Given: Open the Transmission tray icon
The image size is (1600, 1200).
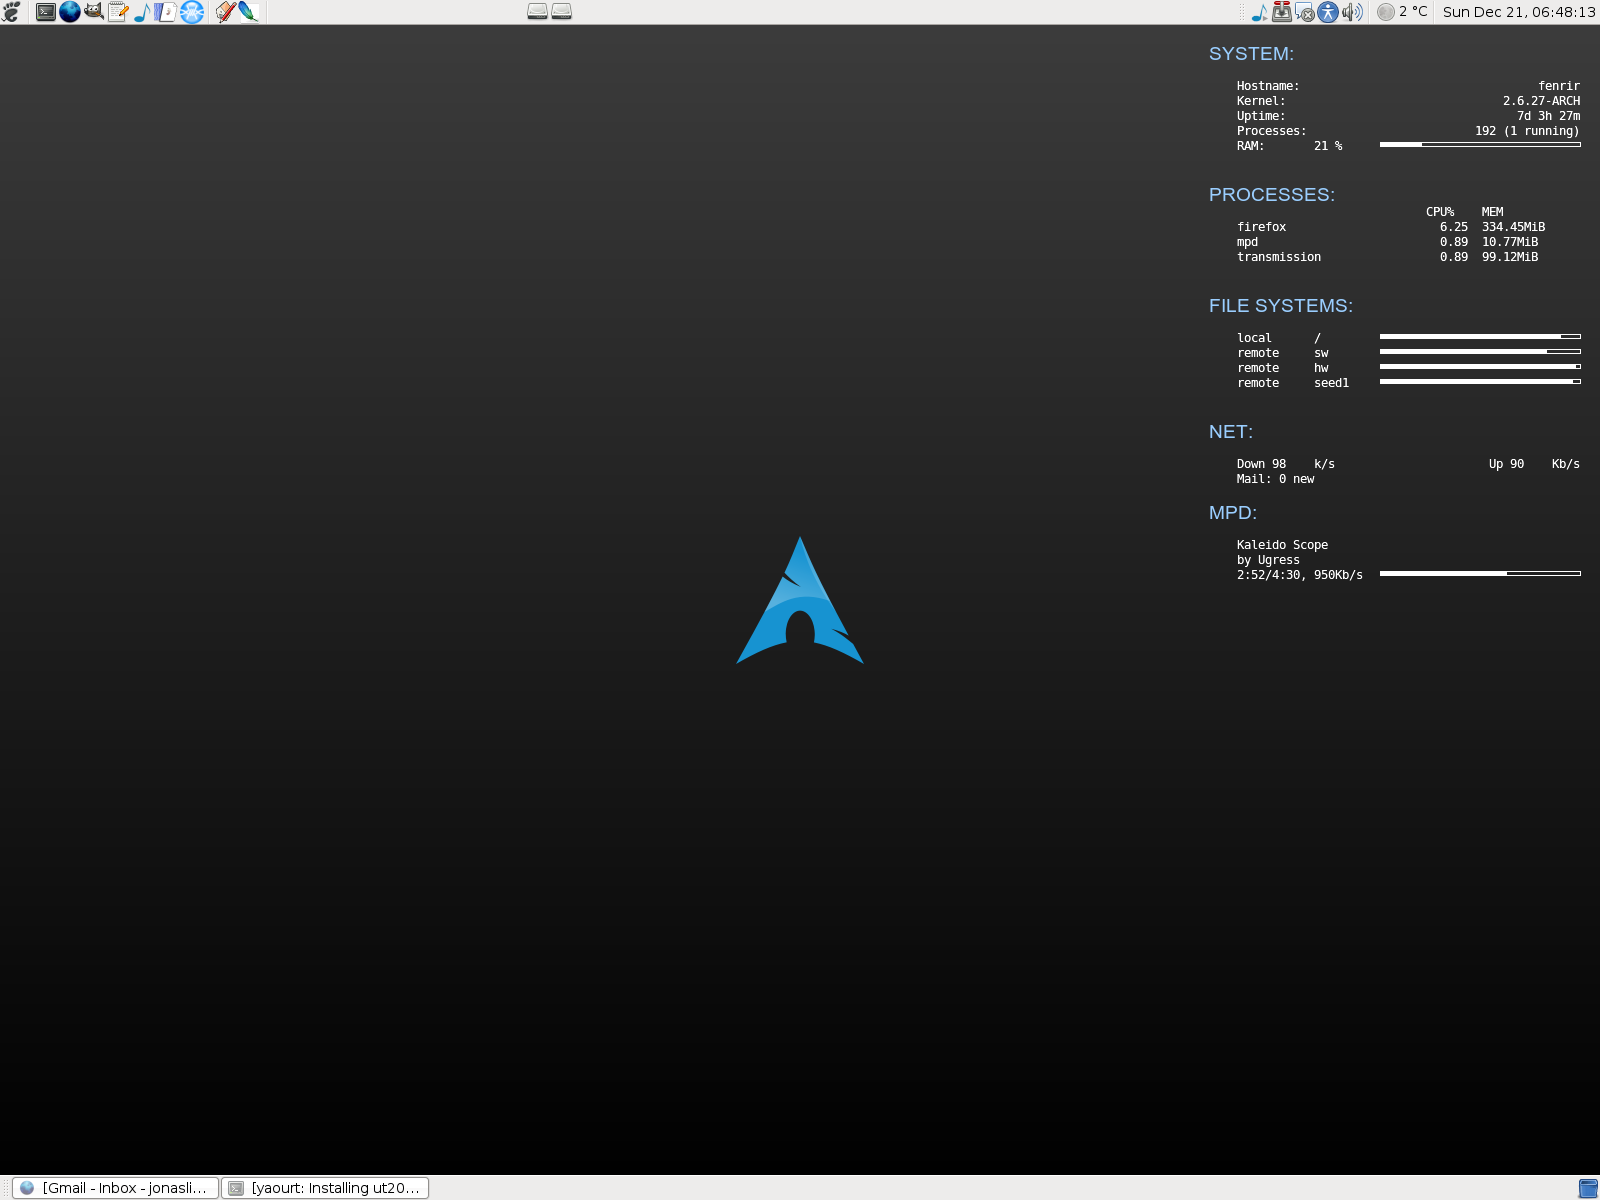Looking at the screenshot, I should 1281,12.
